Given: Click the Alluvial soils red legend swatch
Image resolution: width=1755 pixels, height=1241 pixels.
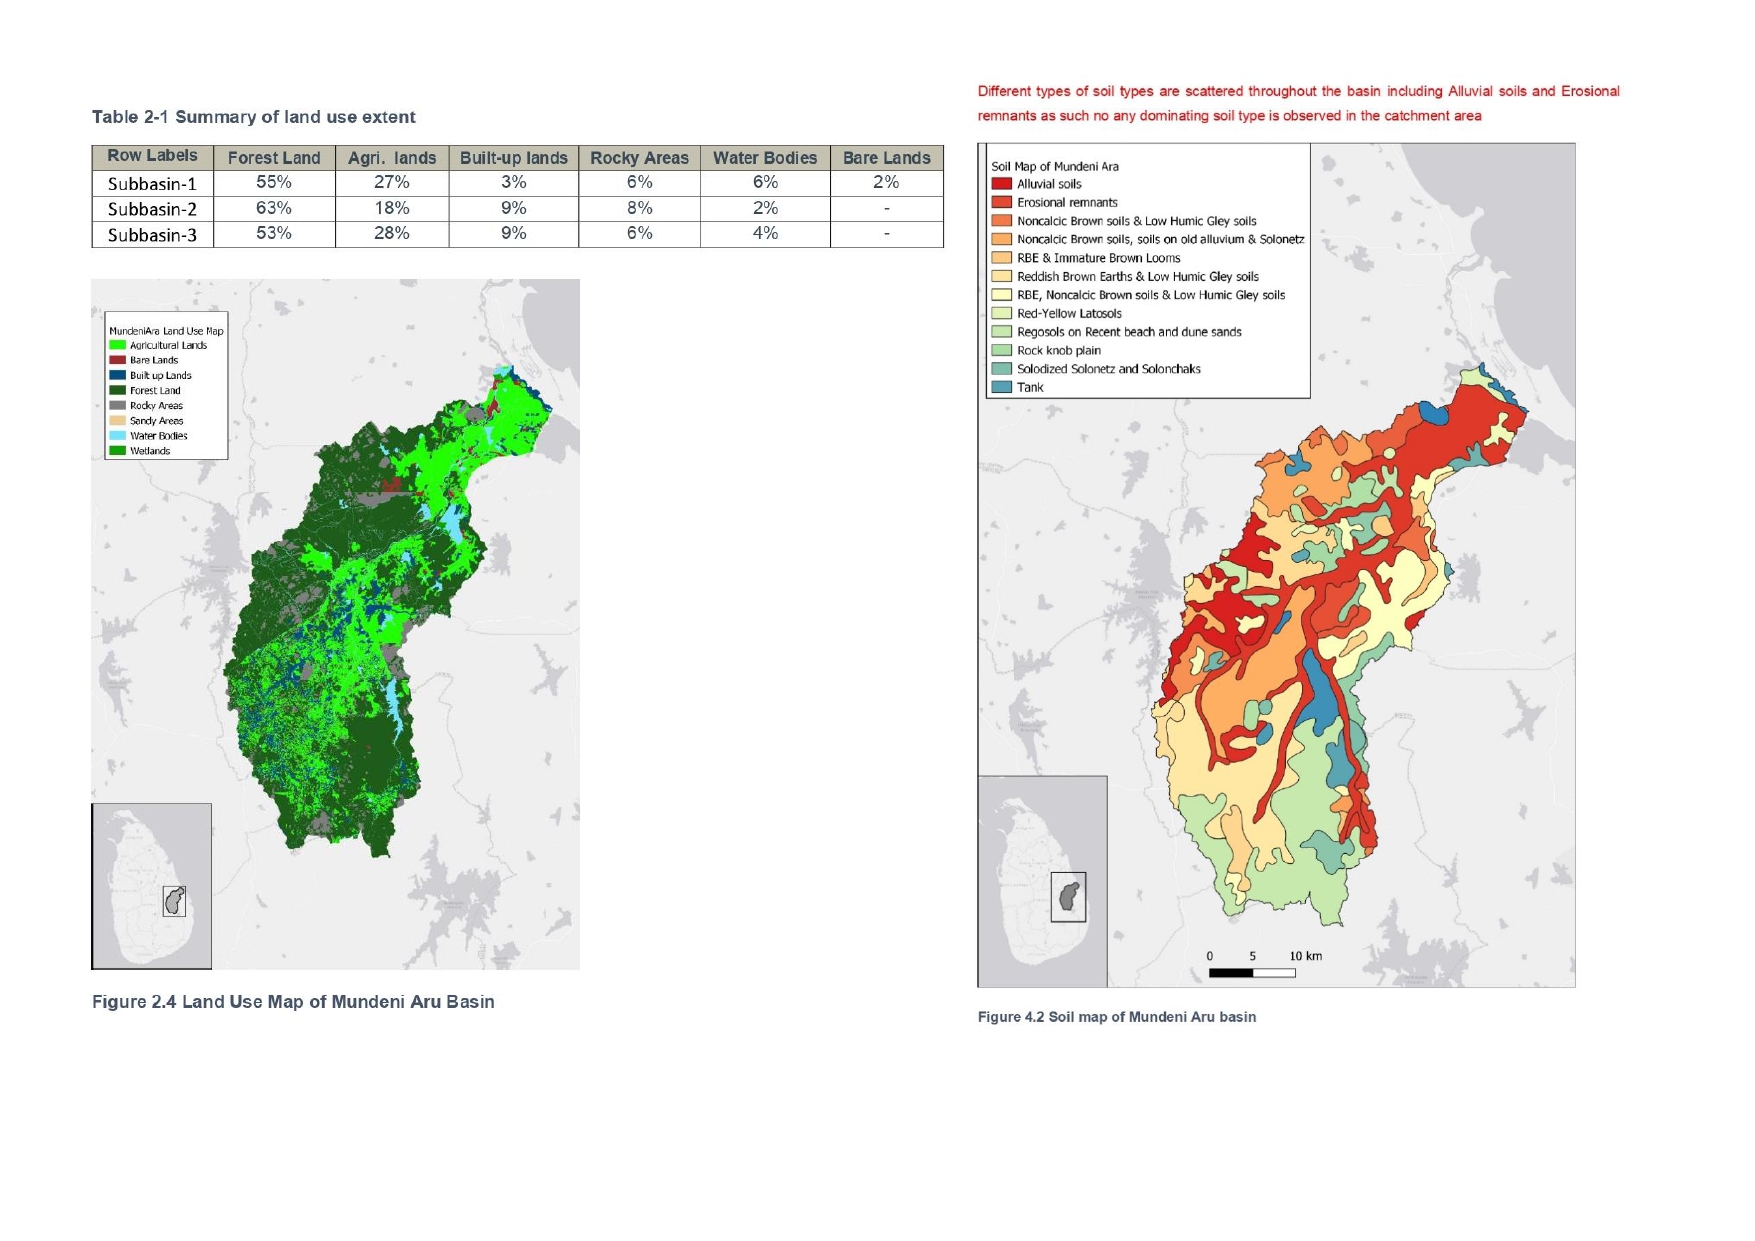Looking at the screenshot, I should 1001,184.
